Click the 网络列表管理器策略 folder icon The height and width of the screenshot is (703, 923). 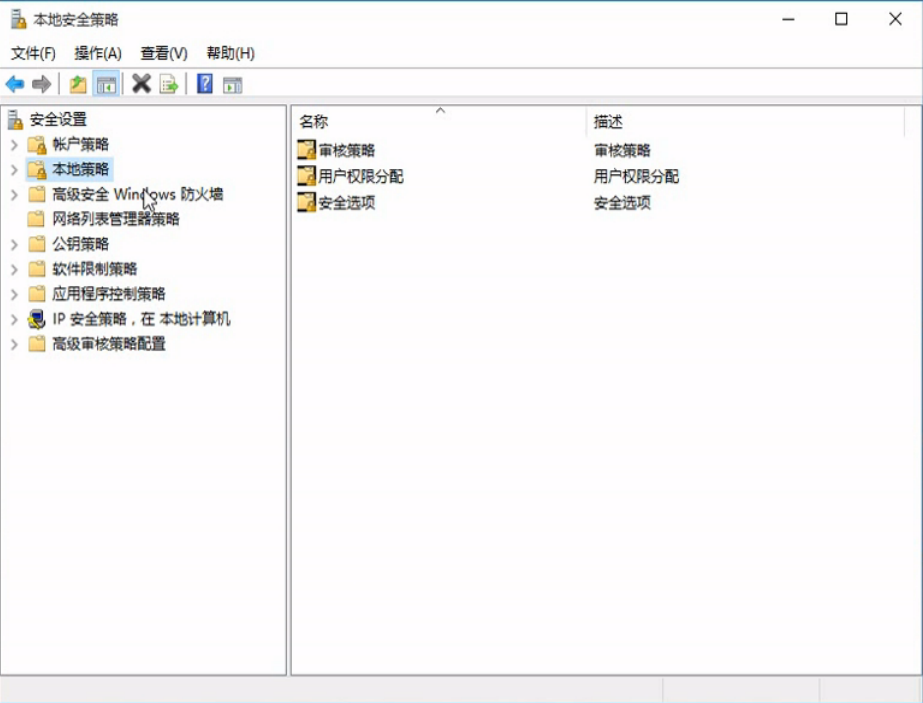coord(36,219)
